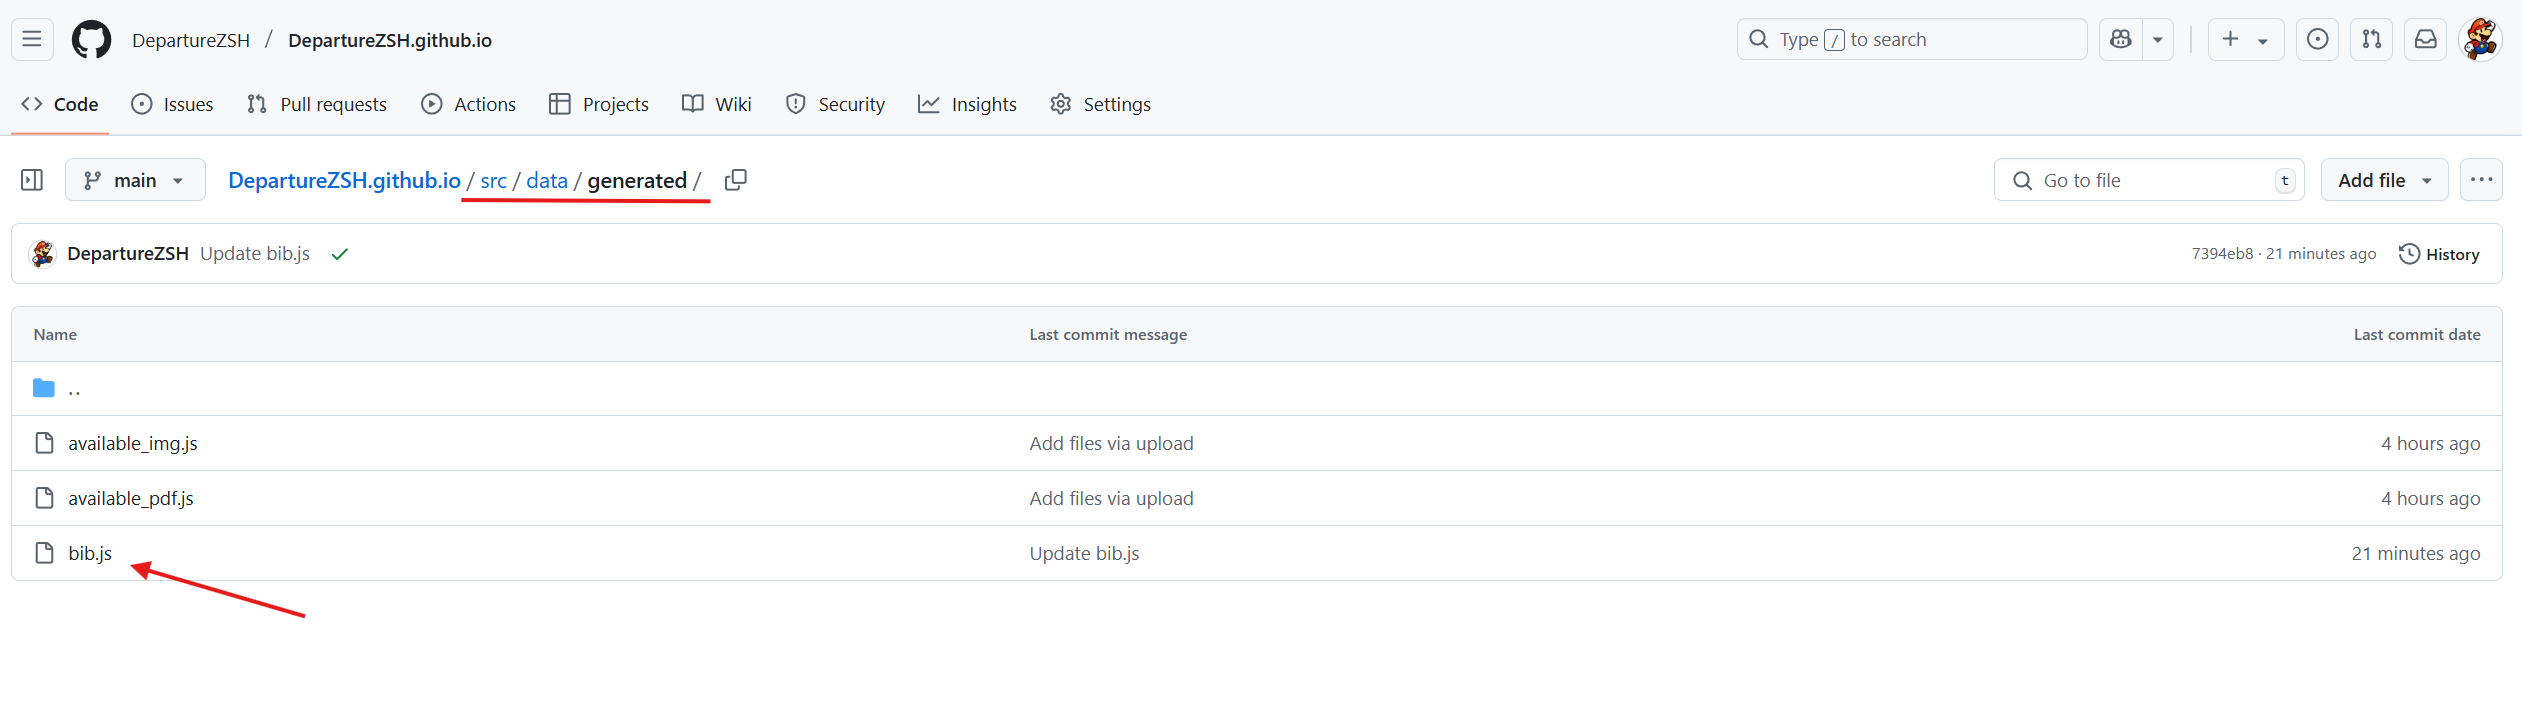Switch to the Code tab

click(60, 104)
